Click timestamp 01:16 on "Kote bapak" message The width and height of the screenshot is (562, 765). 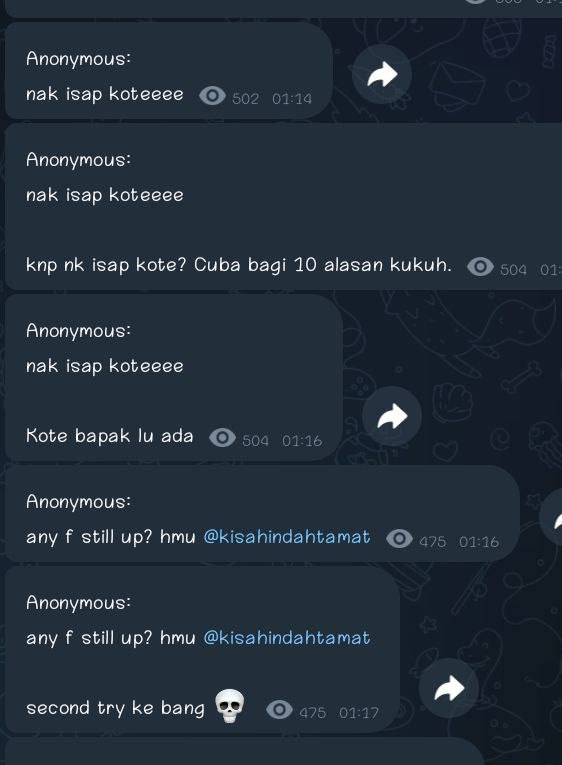tap(302, 441)
